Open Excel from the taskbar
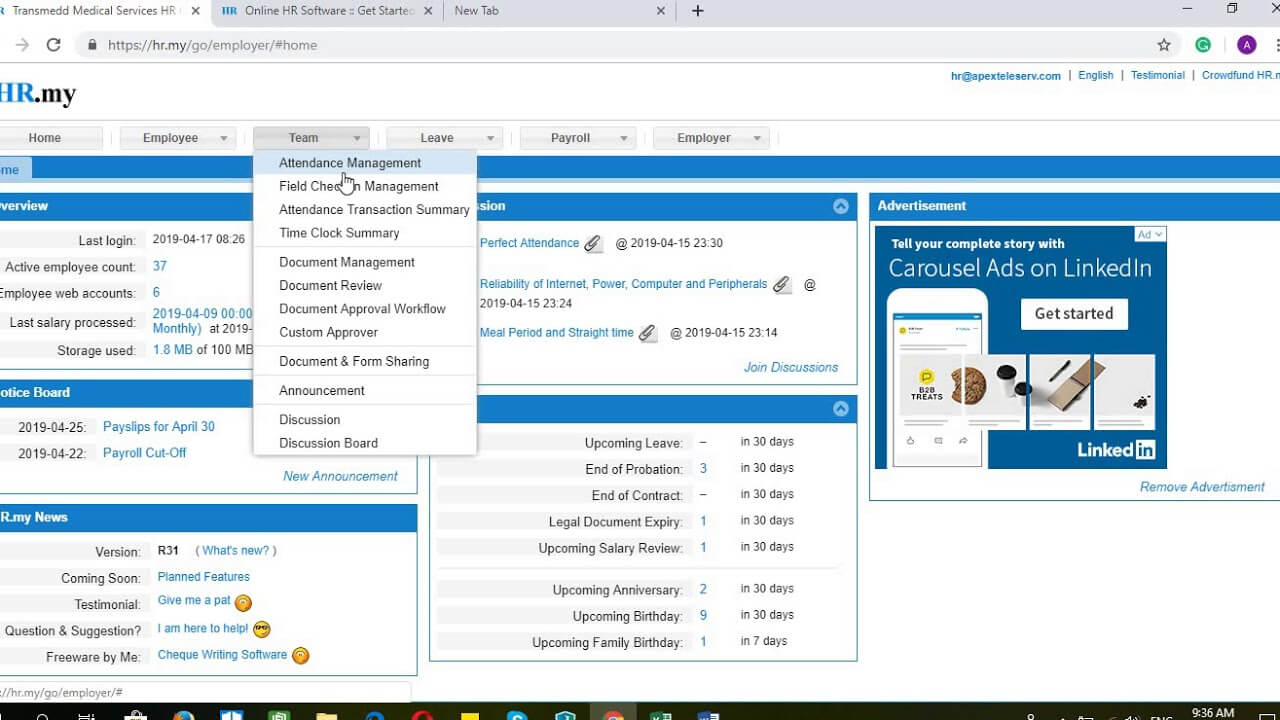This screenshot has height=720, width=1280. coord(661,716)
